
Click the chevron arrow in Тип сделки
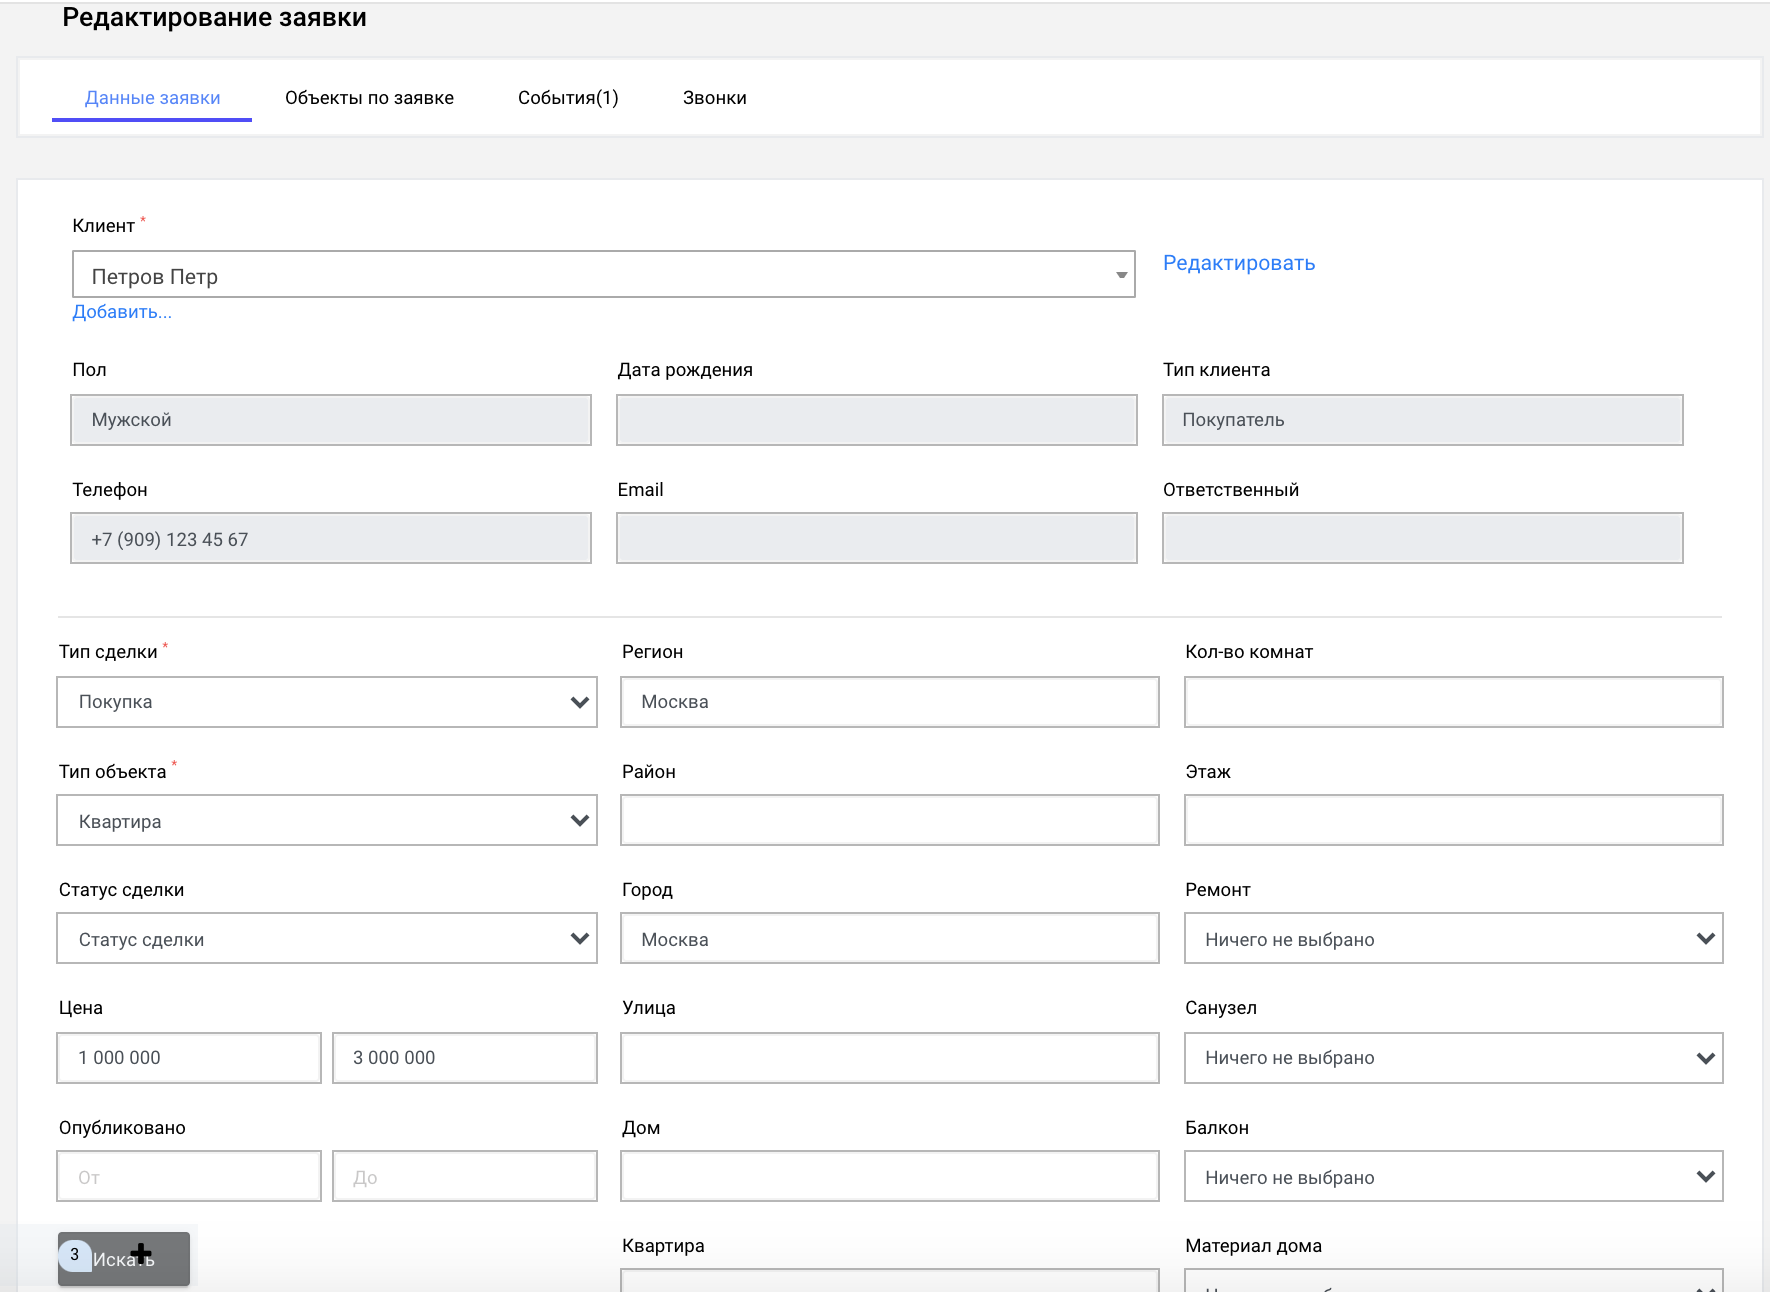pos(580,702)
